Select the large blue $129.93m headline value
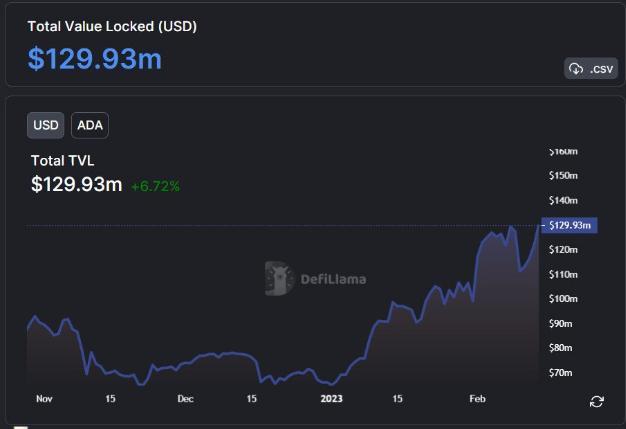 (x=95, y=59)
